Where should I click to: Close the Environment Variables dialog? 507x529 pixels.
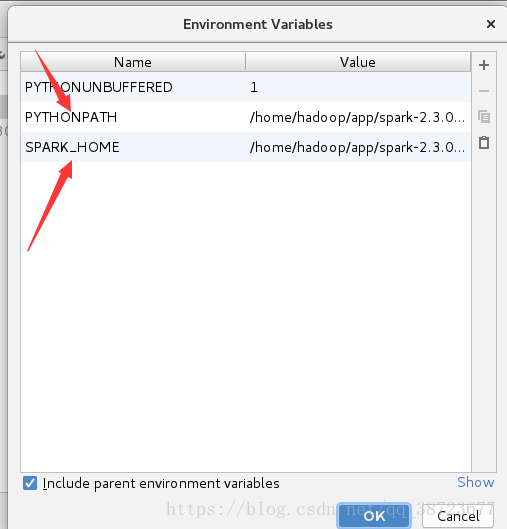tap(491, 24)
